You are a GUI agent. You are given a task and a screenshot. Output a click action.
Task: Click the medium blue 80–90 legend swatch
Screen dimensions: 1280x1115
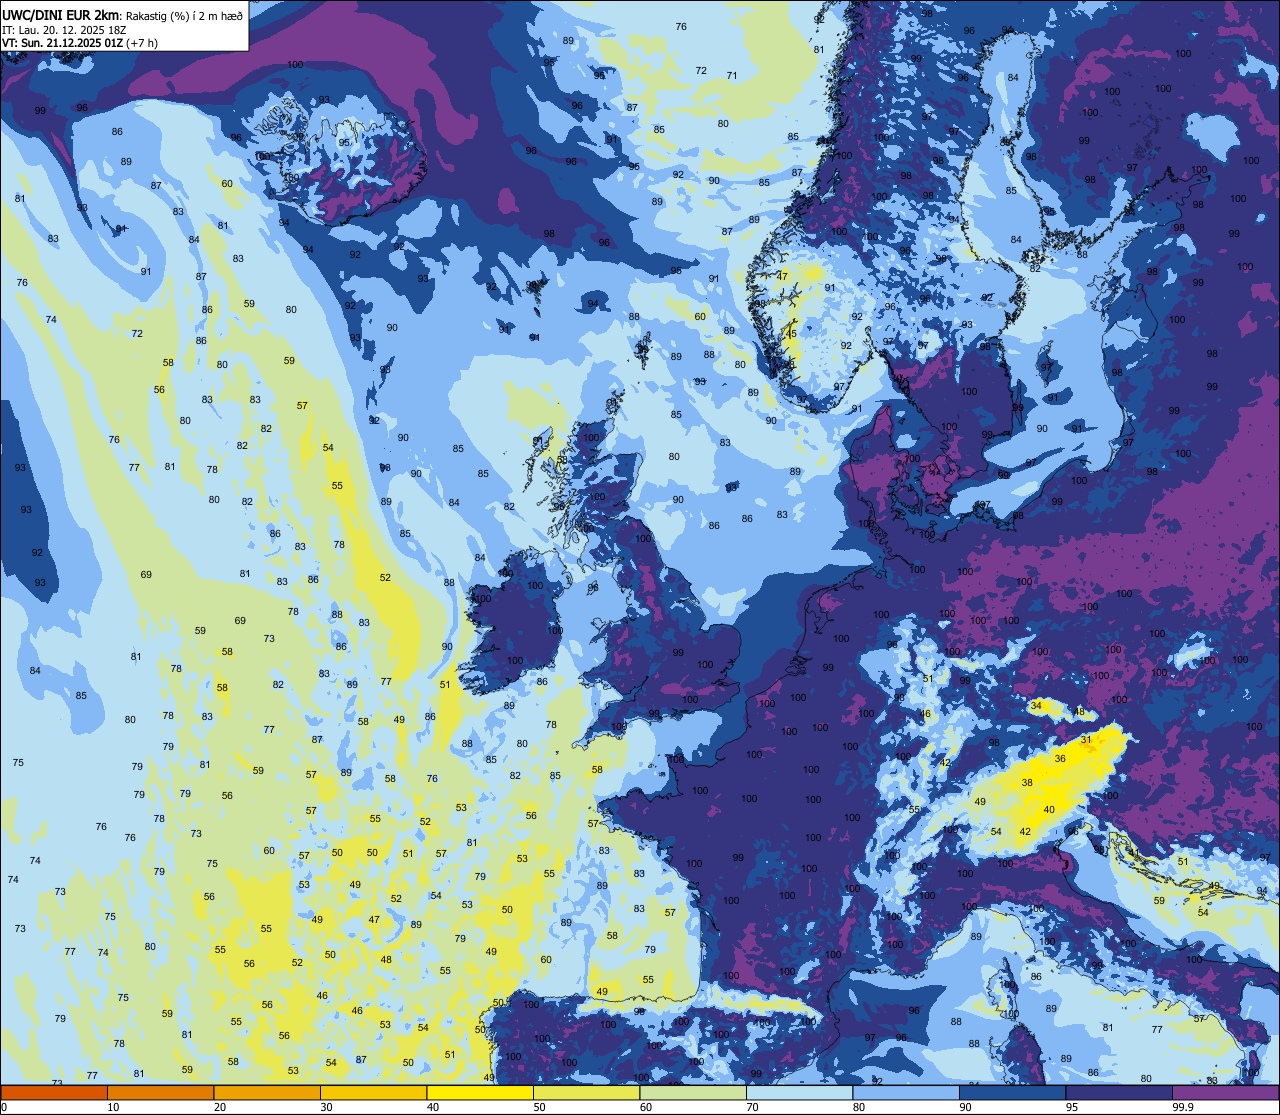(x=906, y=1092)
